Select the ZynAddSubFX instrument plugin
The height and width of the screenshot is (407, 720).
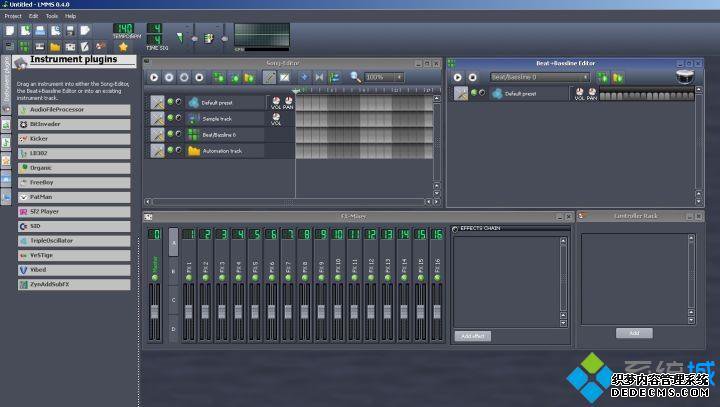(x=74, y=284)
